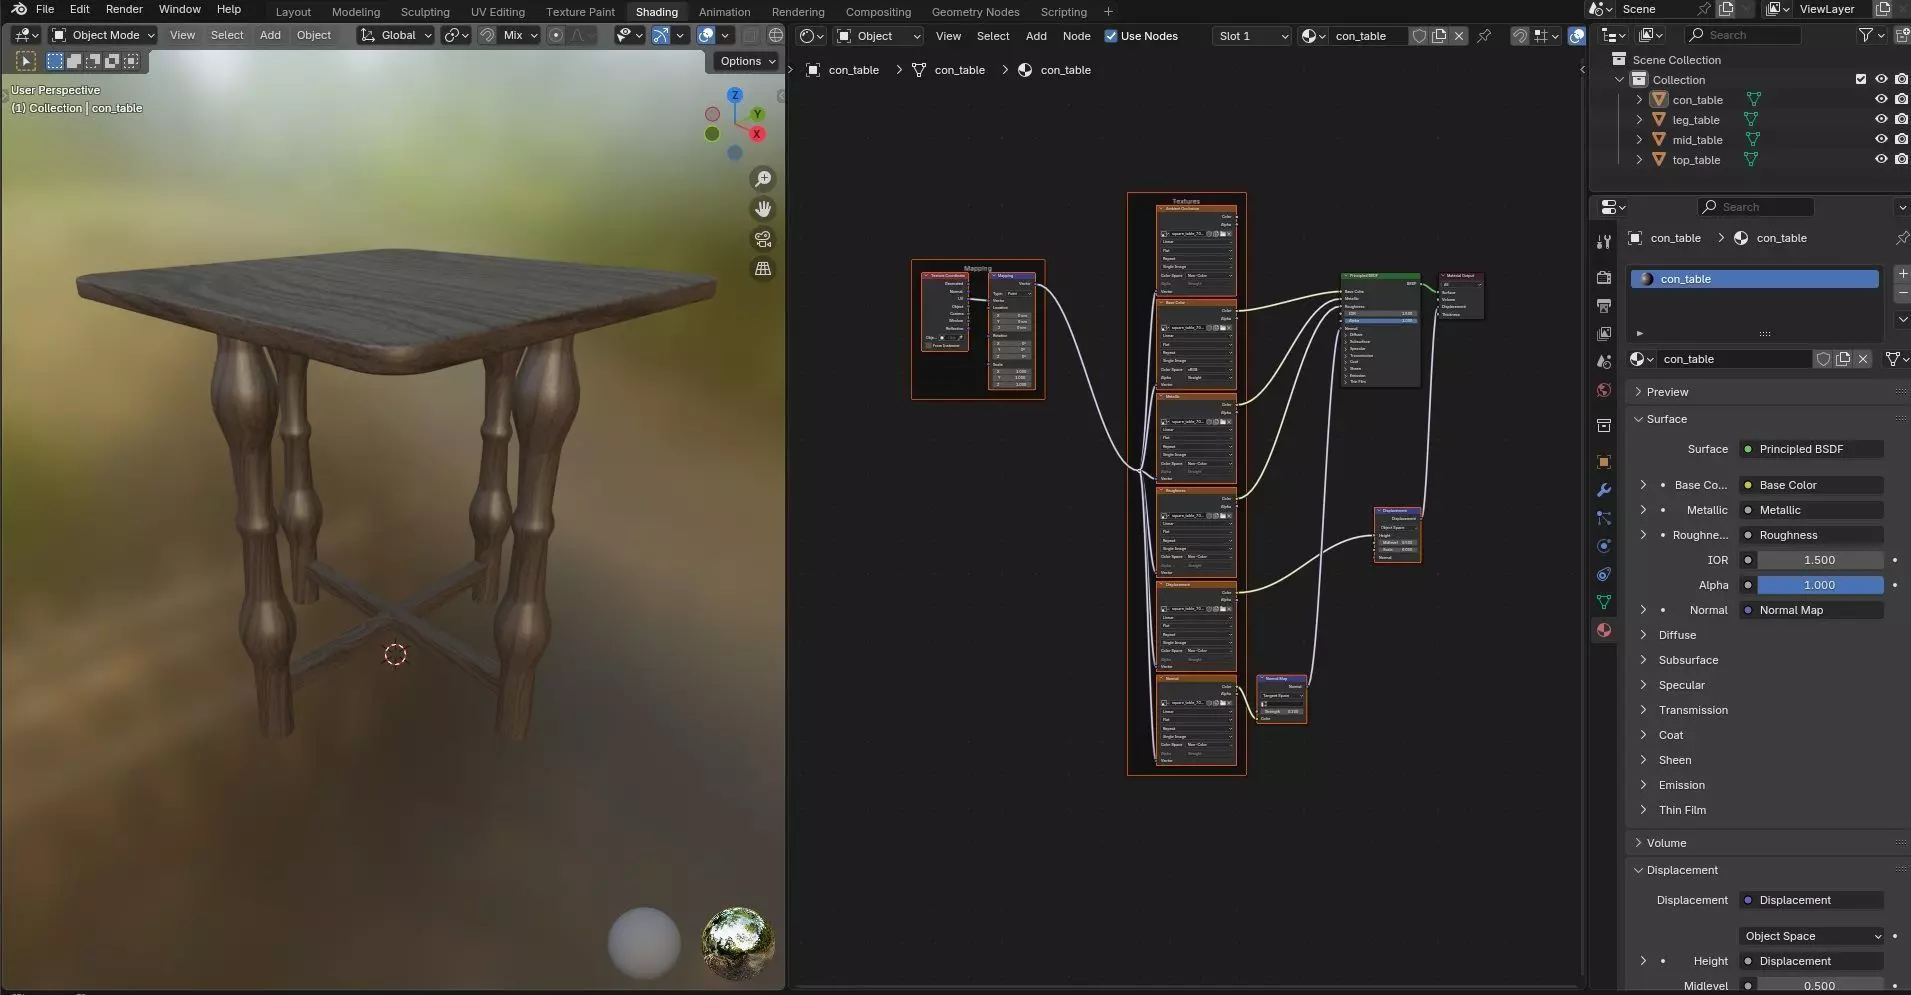This screenshot has height=995, width=1911.
Task: Open the Global transform orientation dropdown
Action: point(396,35)
